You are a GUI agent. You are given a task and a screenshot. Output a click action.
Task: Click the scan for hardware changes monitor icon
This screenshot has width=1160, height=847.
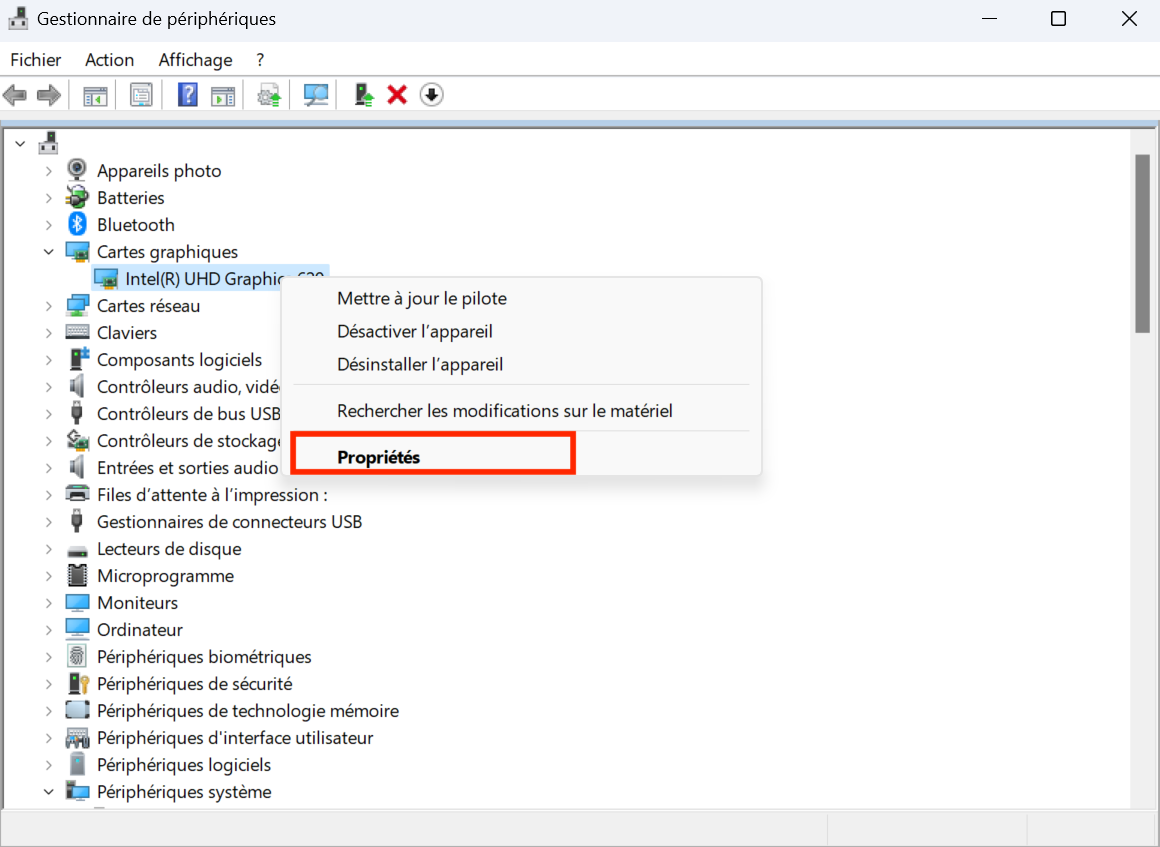pyautogui.click(x=316, y=95)
